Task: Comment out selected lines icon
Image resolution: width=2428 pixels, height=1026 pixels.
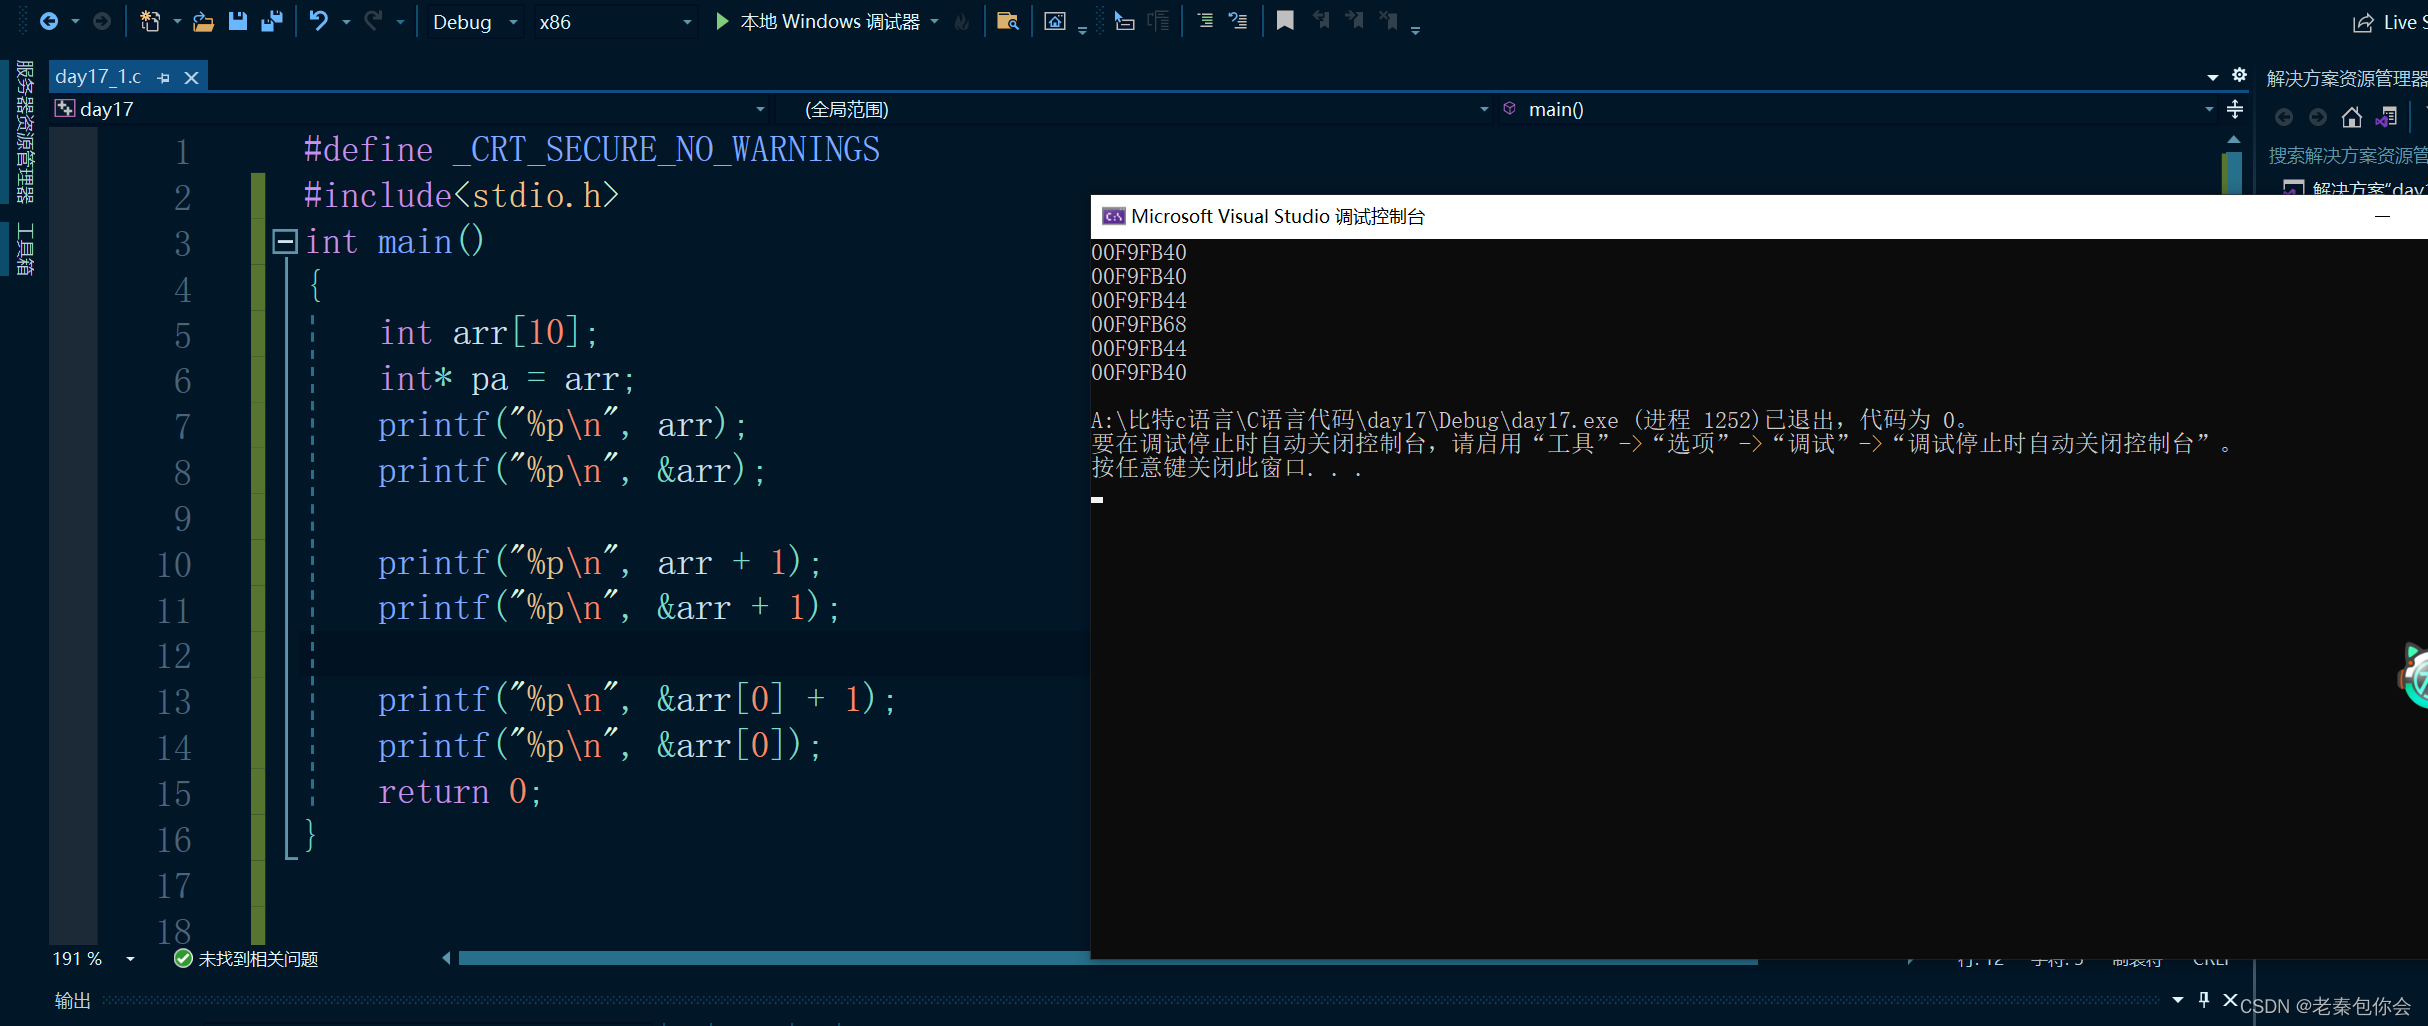Action: (1205, 21)
